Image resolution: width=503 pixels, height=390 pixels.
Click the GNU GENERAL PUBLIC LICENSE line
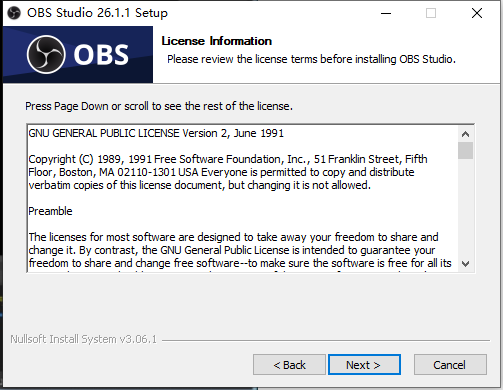coord(156,133)
